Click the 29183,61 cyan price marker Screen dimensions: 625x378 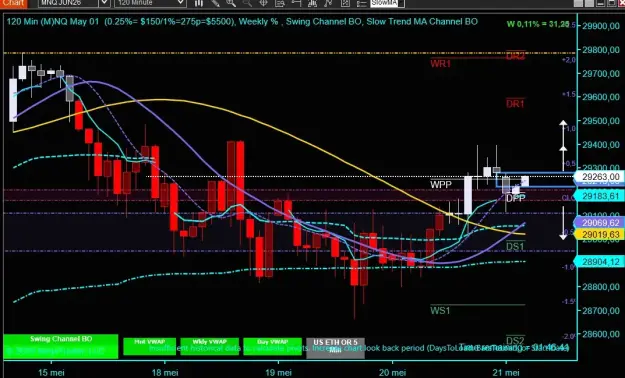pyautogui.click(x=599, y=196)
